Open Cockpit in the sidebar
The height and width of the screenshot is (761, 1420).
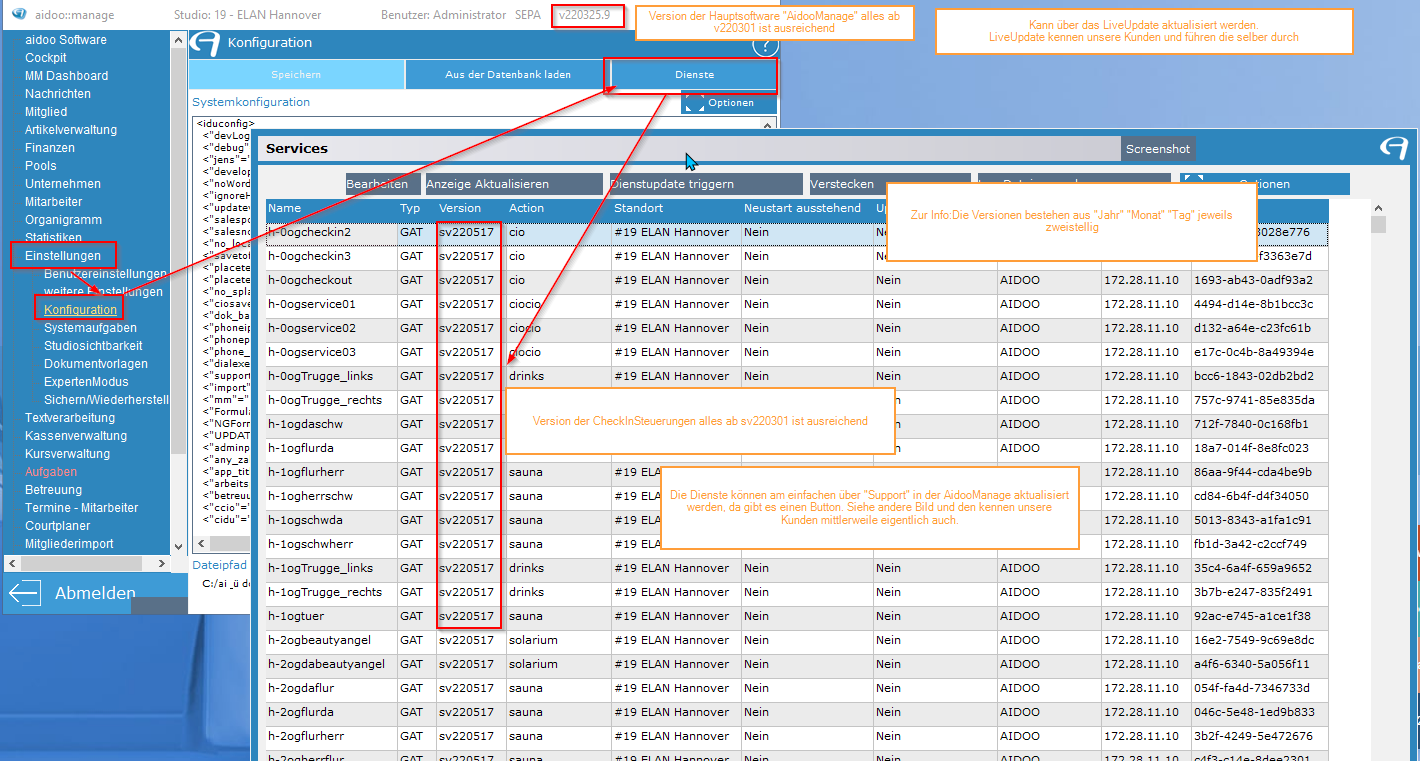click(x=46, y=58)
